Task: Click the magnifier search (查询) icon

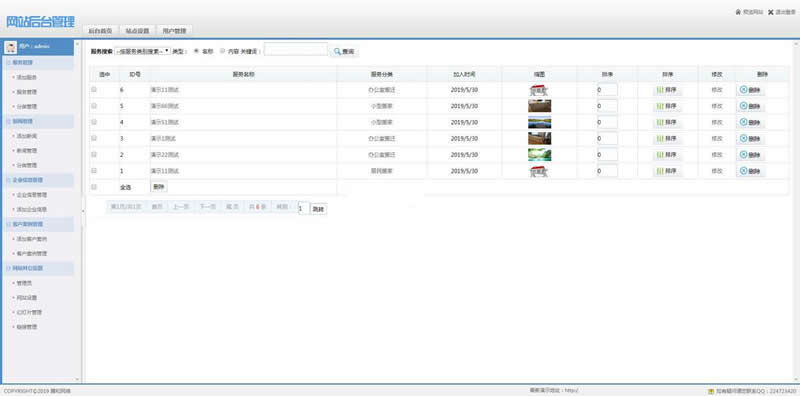Action: [x=337, y=52]
